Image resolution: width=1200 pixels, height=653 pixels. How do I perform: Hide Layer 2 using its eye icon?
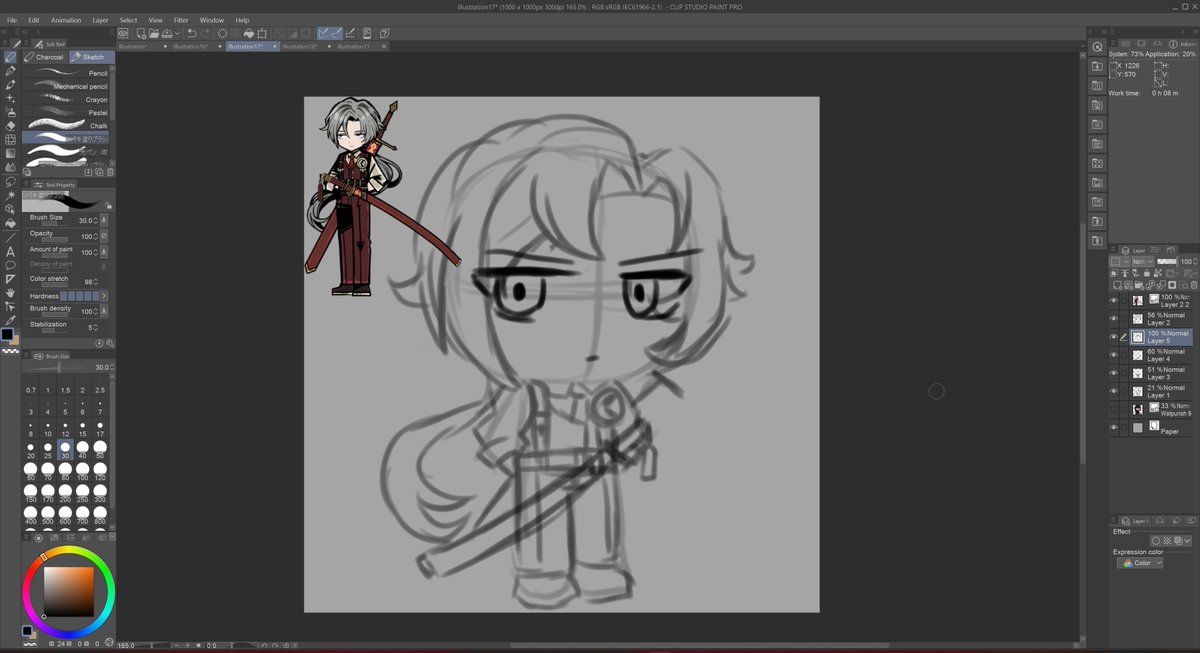1114,318
